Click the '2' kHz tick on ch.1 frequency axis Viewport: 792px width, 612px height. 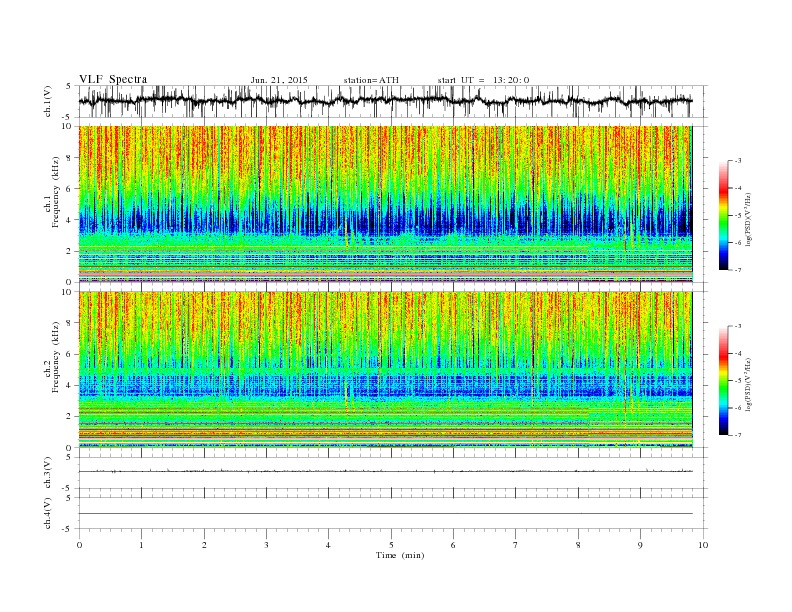pos(70,251)
